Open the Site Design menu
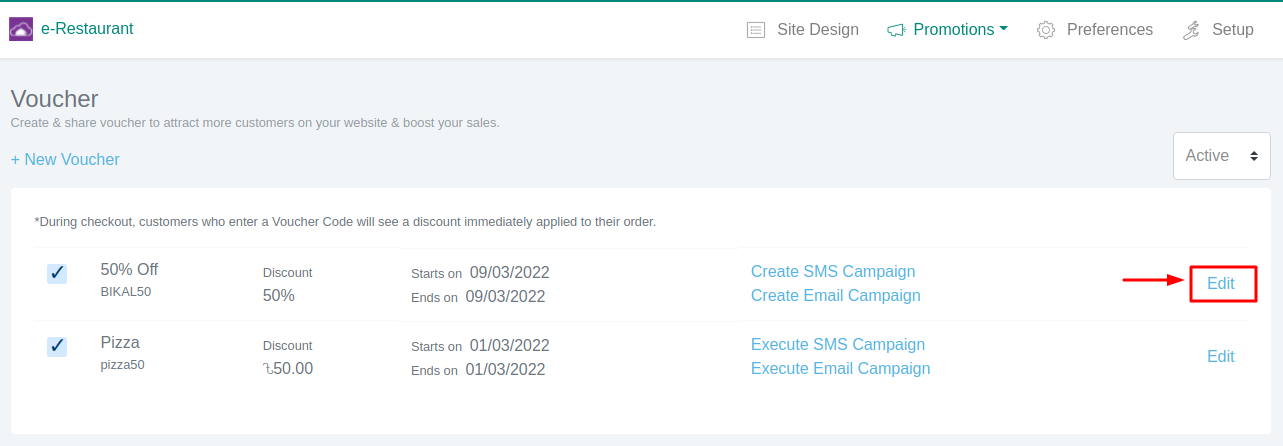This screenshot has height=446, width=1283. point(817,30)
